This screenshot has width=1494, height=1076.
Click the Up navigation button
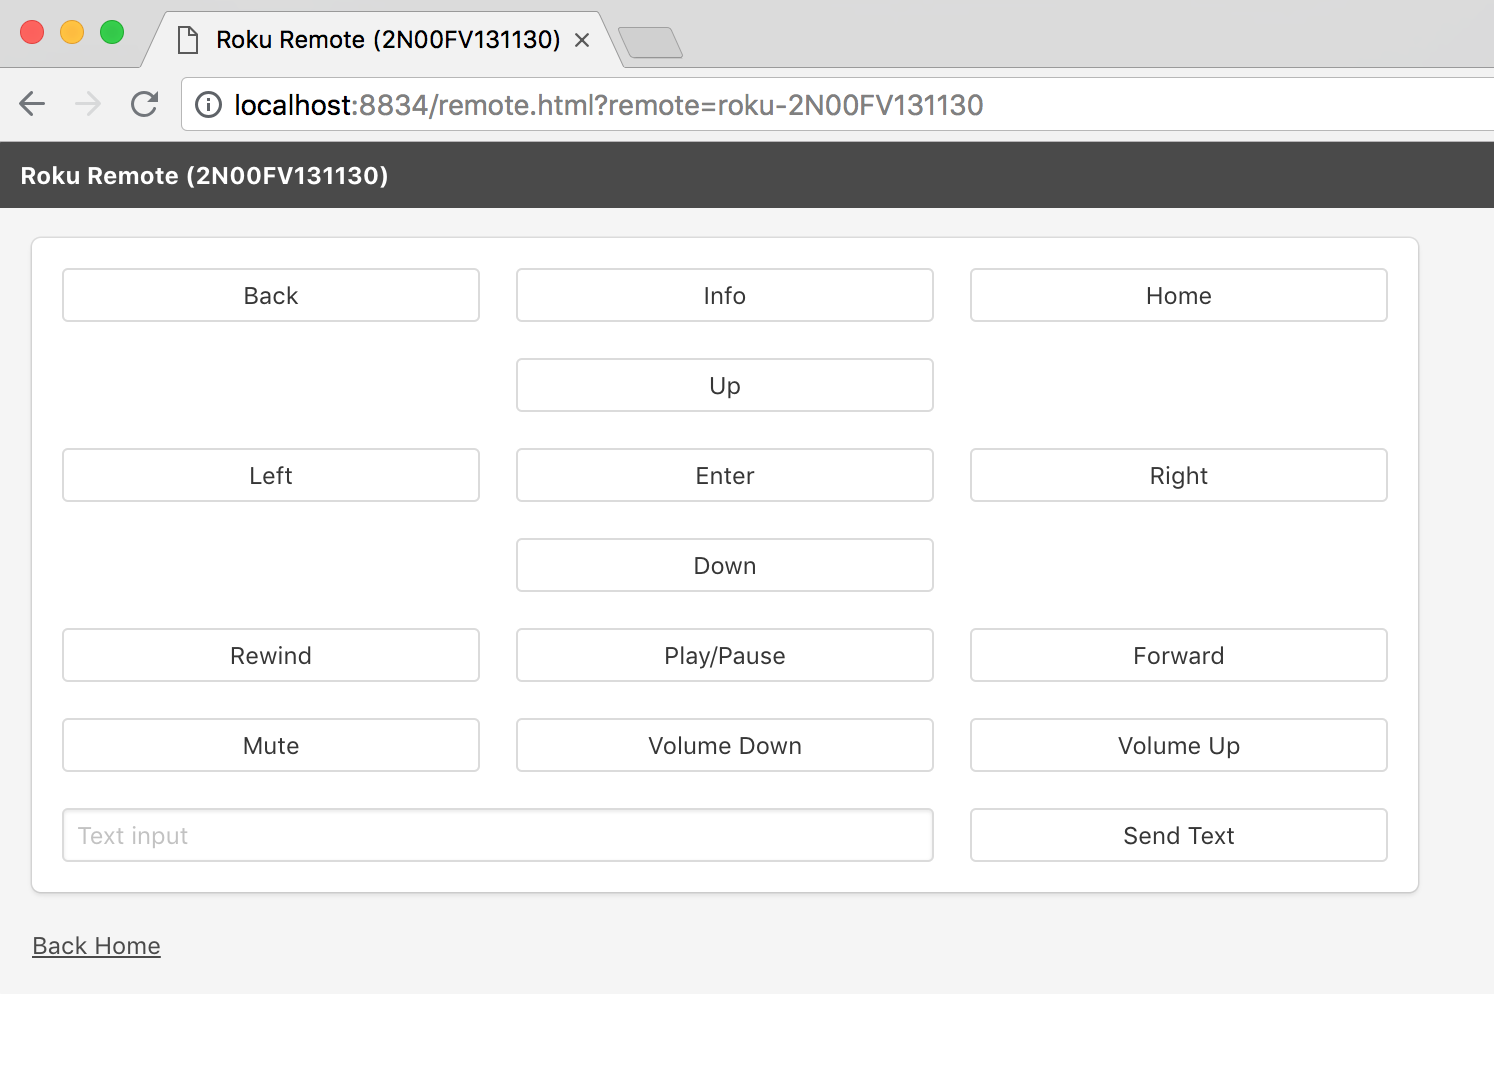click(725, 385)
